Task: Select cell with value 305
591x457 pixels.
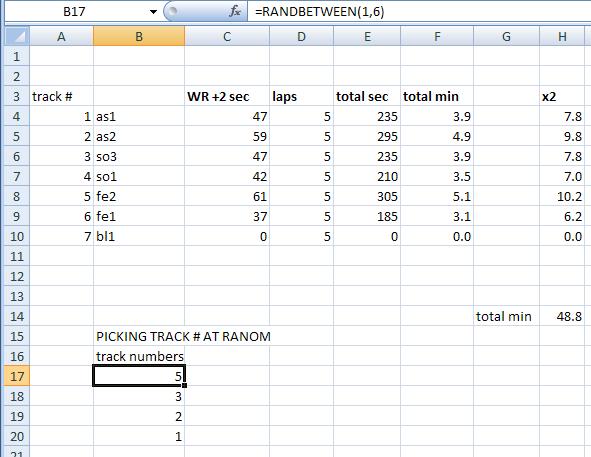Action: click(x=367, y=196)
